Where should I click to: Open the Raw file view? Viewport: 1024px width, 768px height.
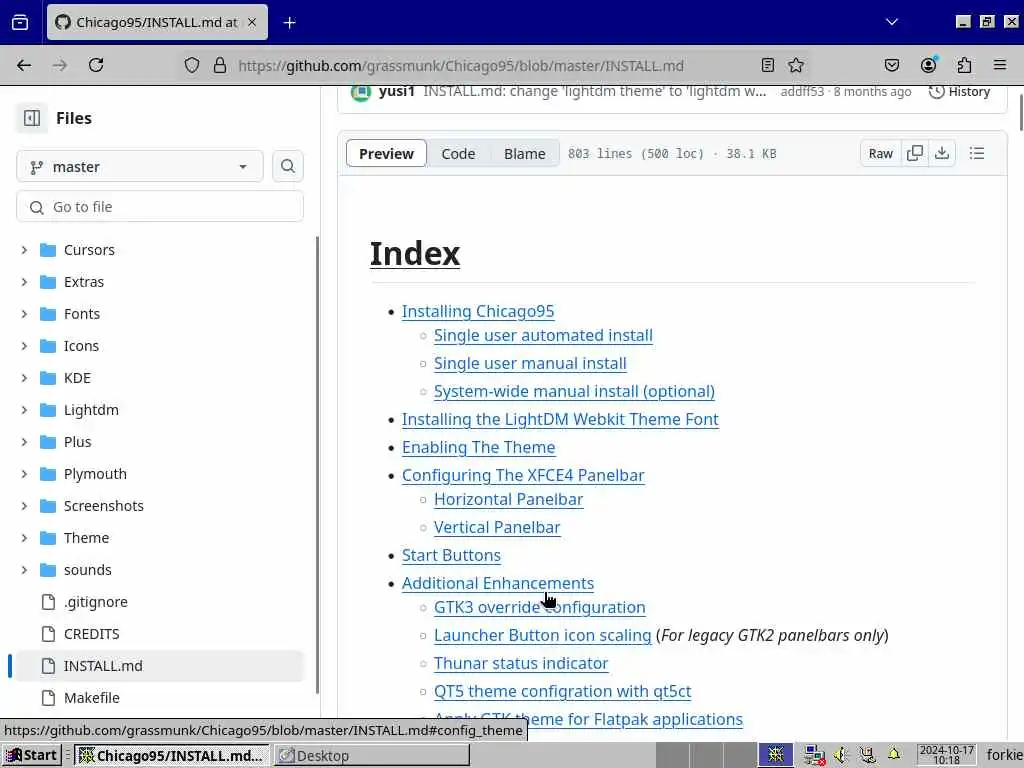click(x=880, y=153)
